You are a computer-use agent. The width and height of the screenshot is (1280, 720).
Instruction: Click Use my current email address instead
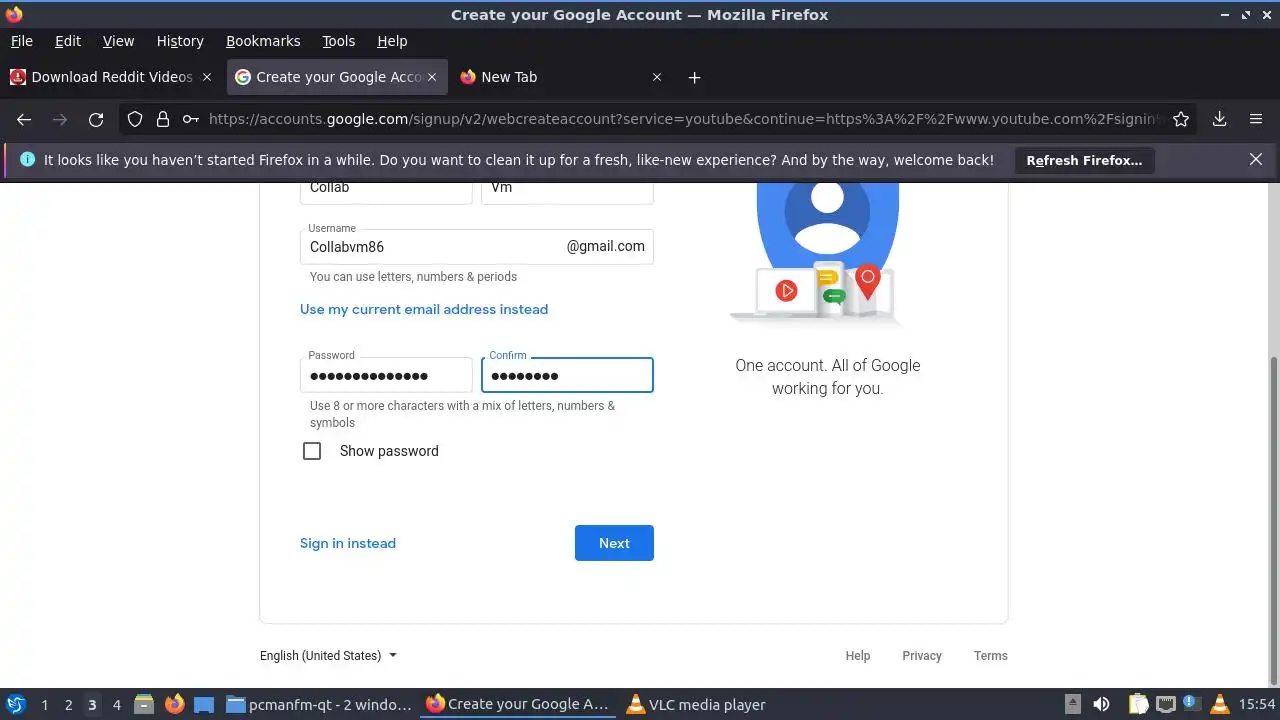click(x=424, y=309)
